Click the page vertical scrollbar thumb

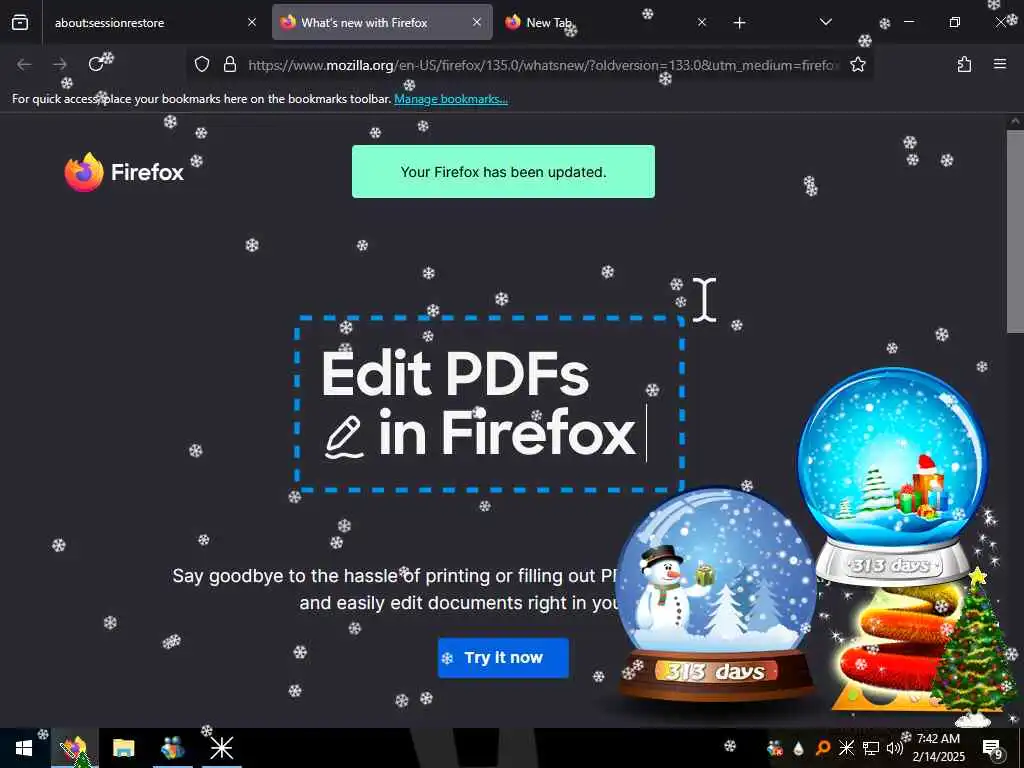pyautogui.click(x=1015, y=232)
